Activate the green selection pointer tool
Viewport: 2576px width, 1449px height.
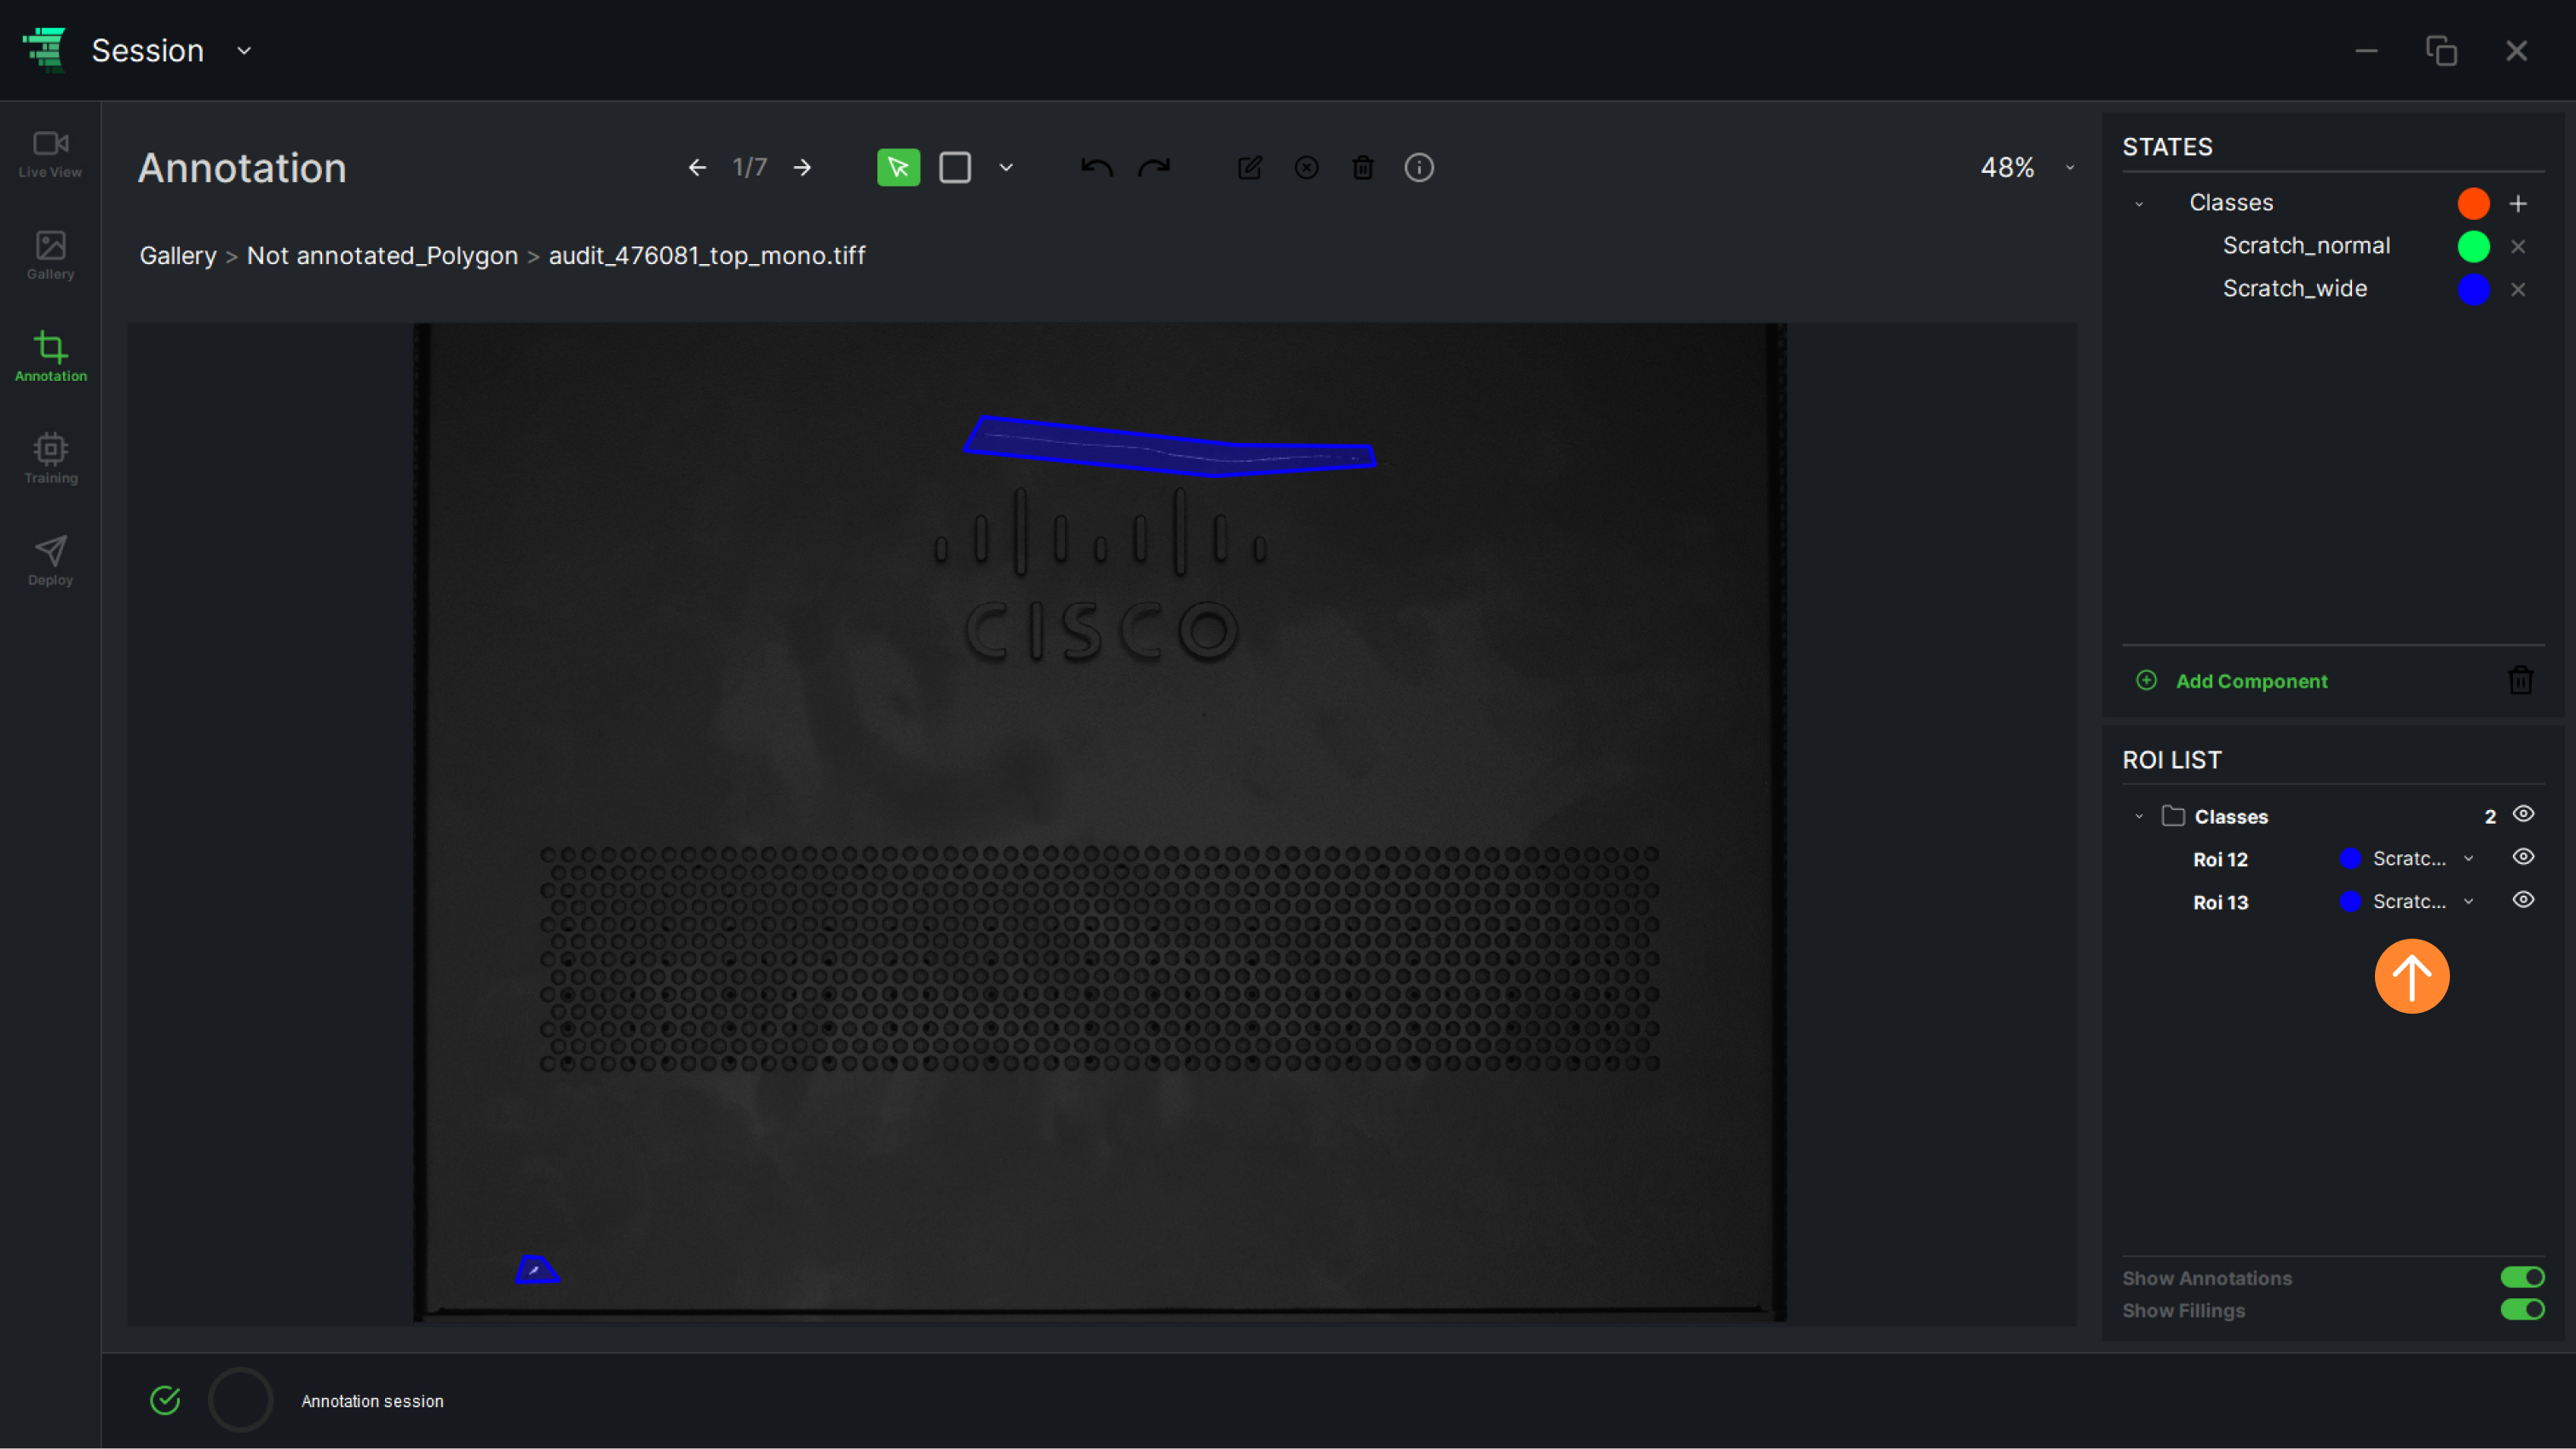tap(898, 168)
